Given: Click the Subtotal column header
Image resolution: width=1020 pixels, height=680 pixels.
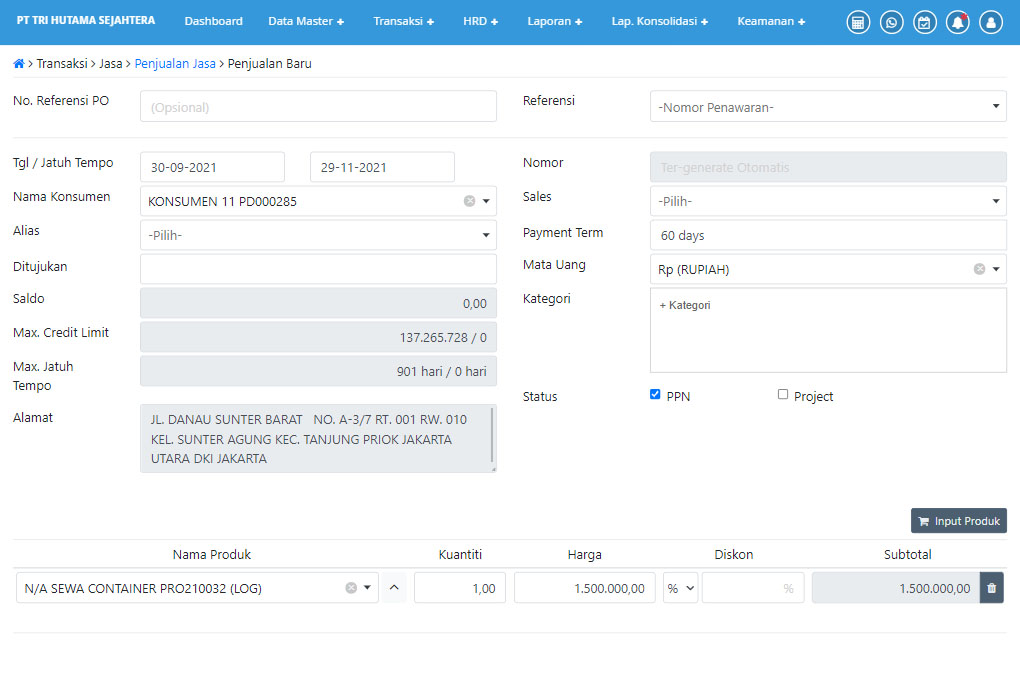Looking at the screenshot, I should click(x=907, y=554).
